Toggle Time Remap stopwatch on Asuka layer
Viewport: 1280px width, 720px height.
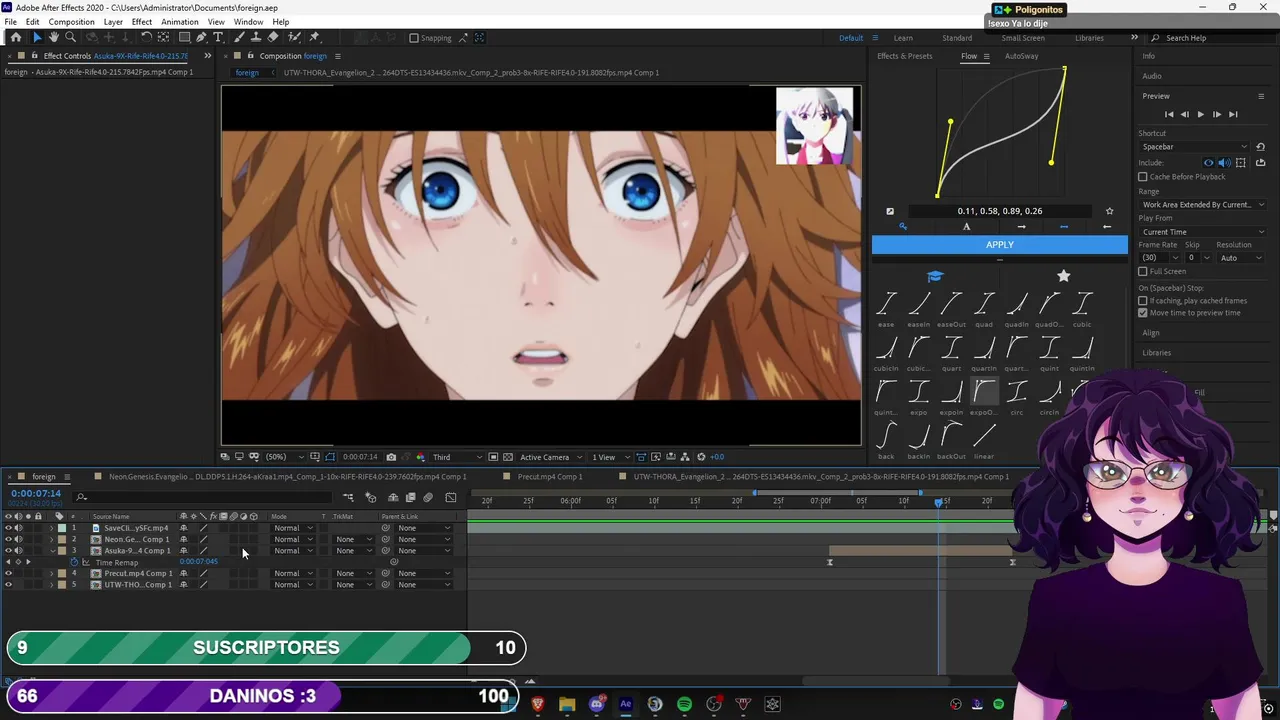tap(74, 562)
